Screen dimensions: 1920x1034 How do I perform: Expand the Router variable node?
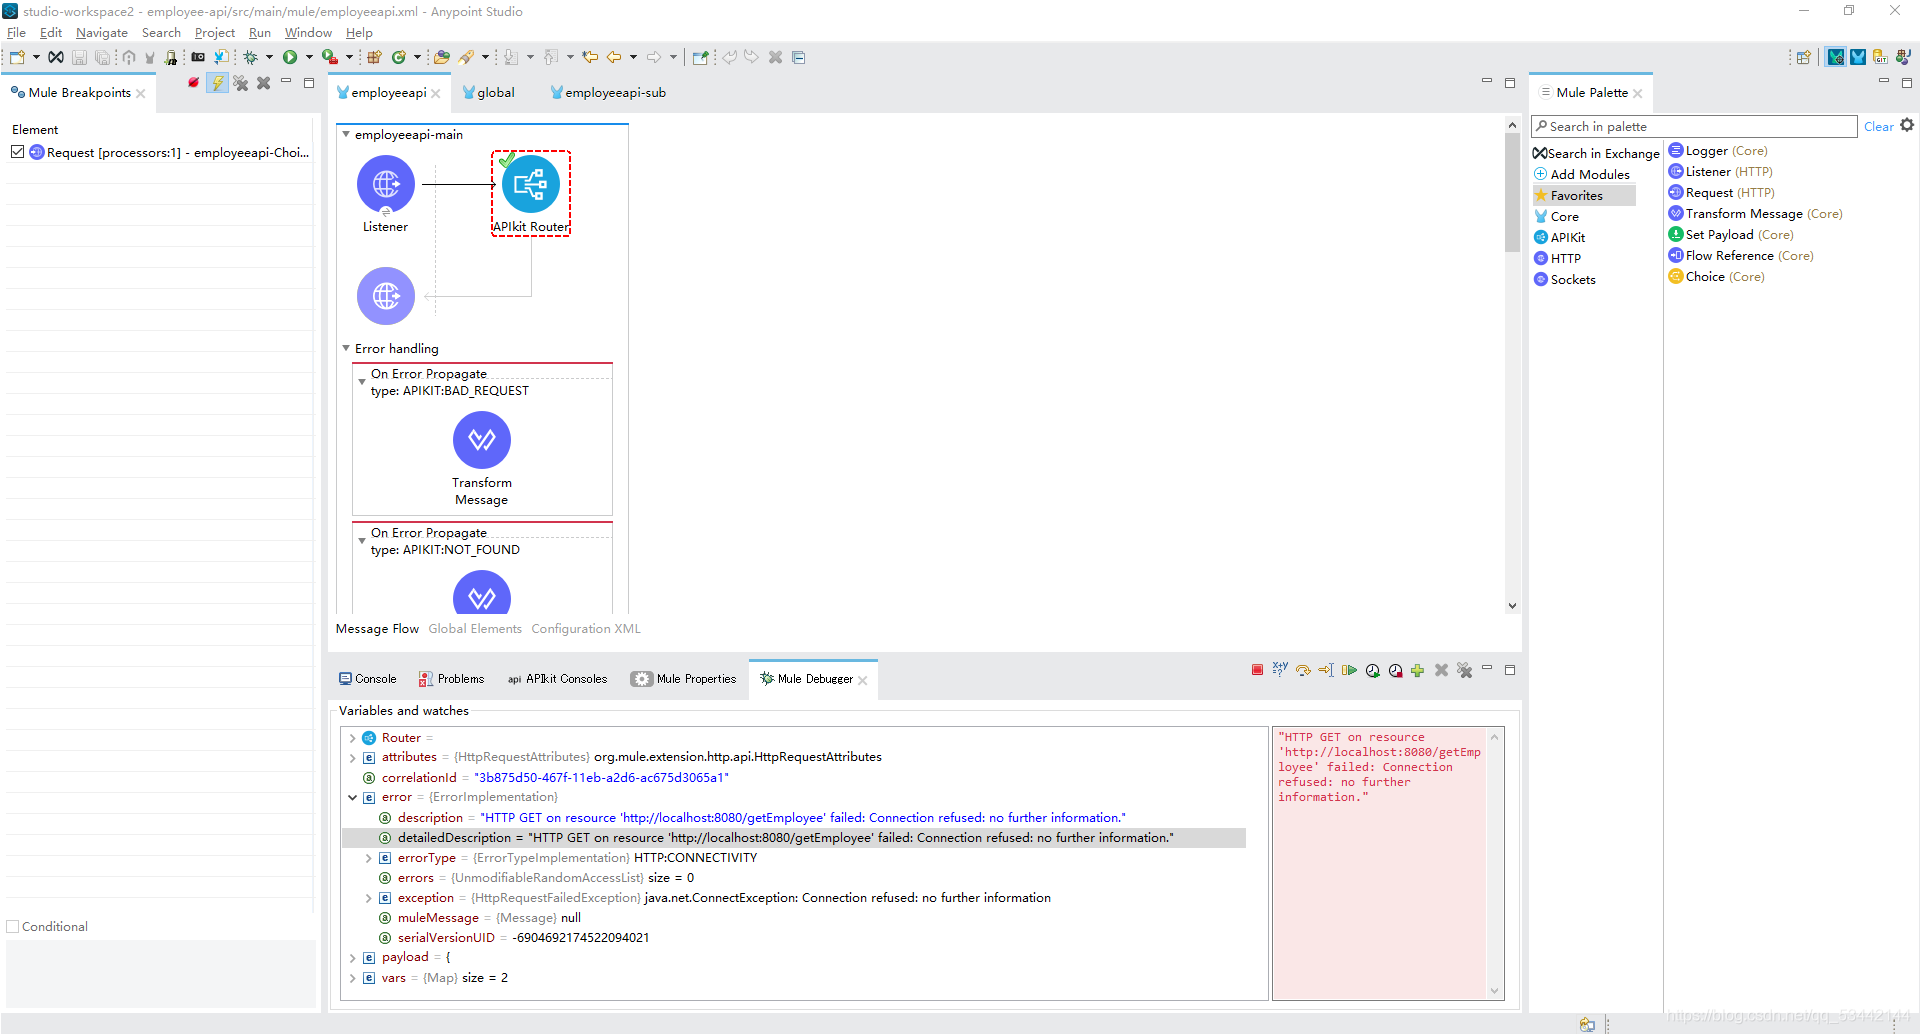tap(352, 738)
